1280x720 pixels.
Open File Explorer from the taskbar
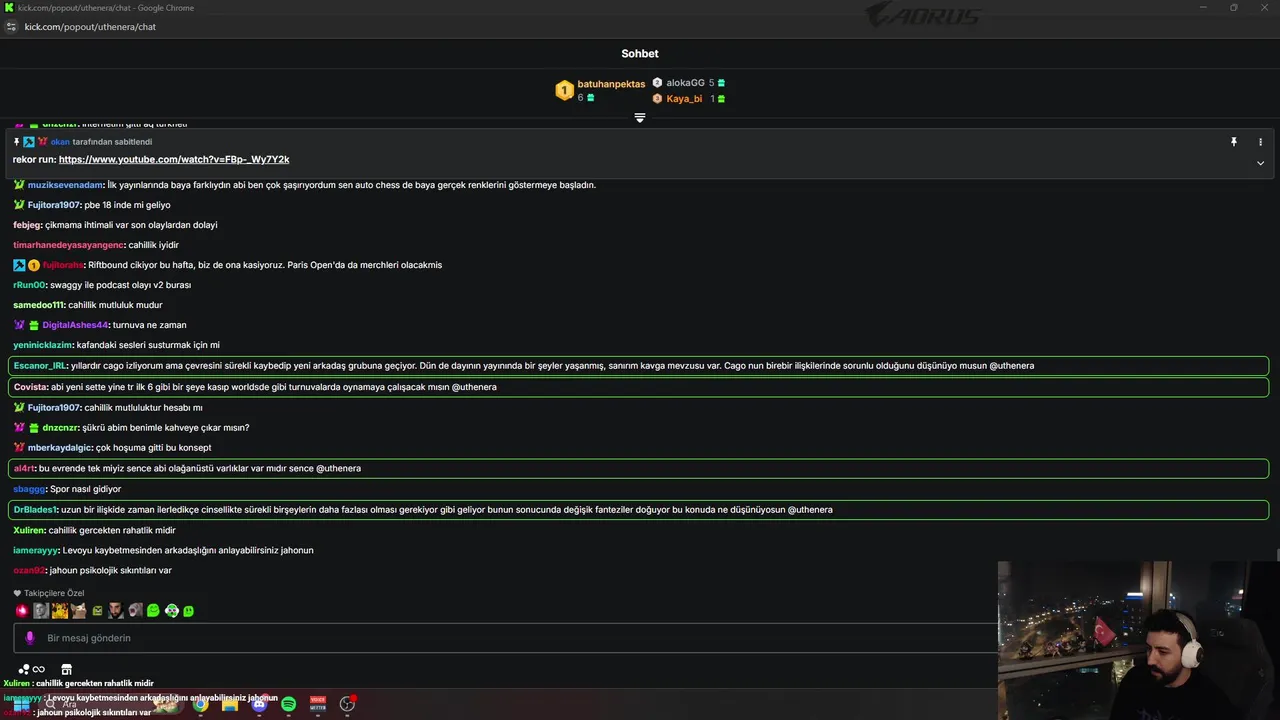(x=229, y=704)
